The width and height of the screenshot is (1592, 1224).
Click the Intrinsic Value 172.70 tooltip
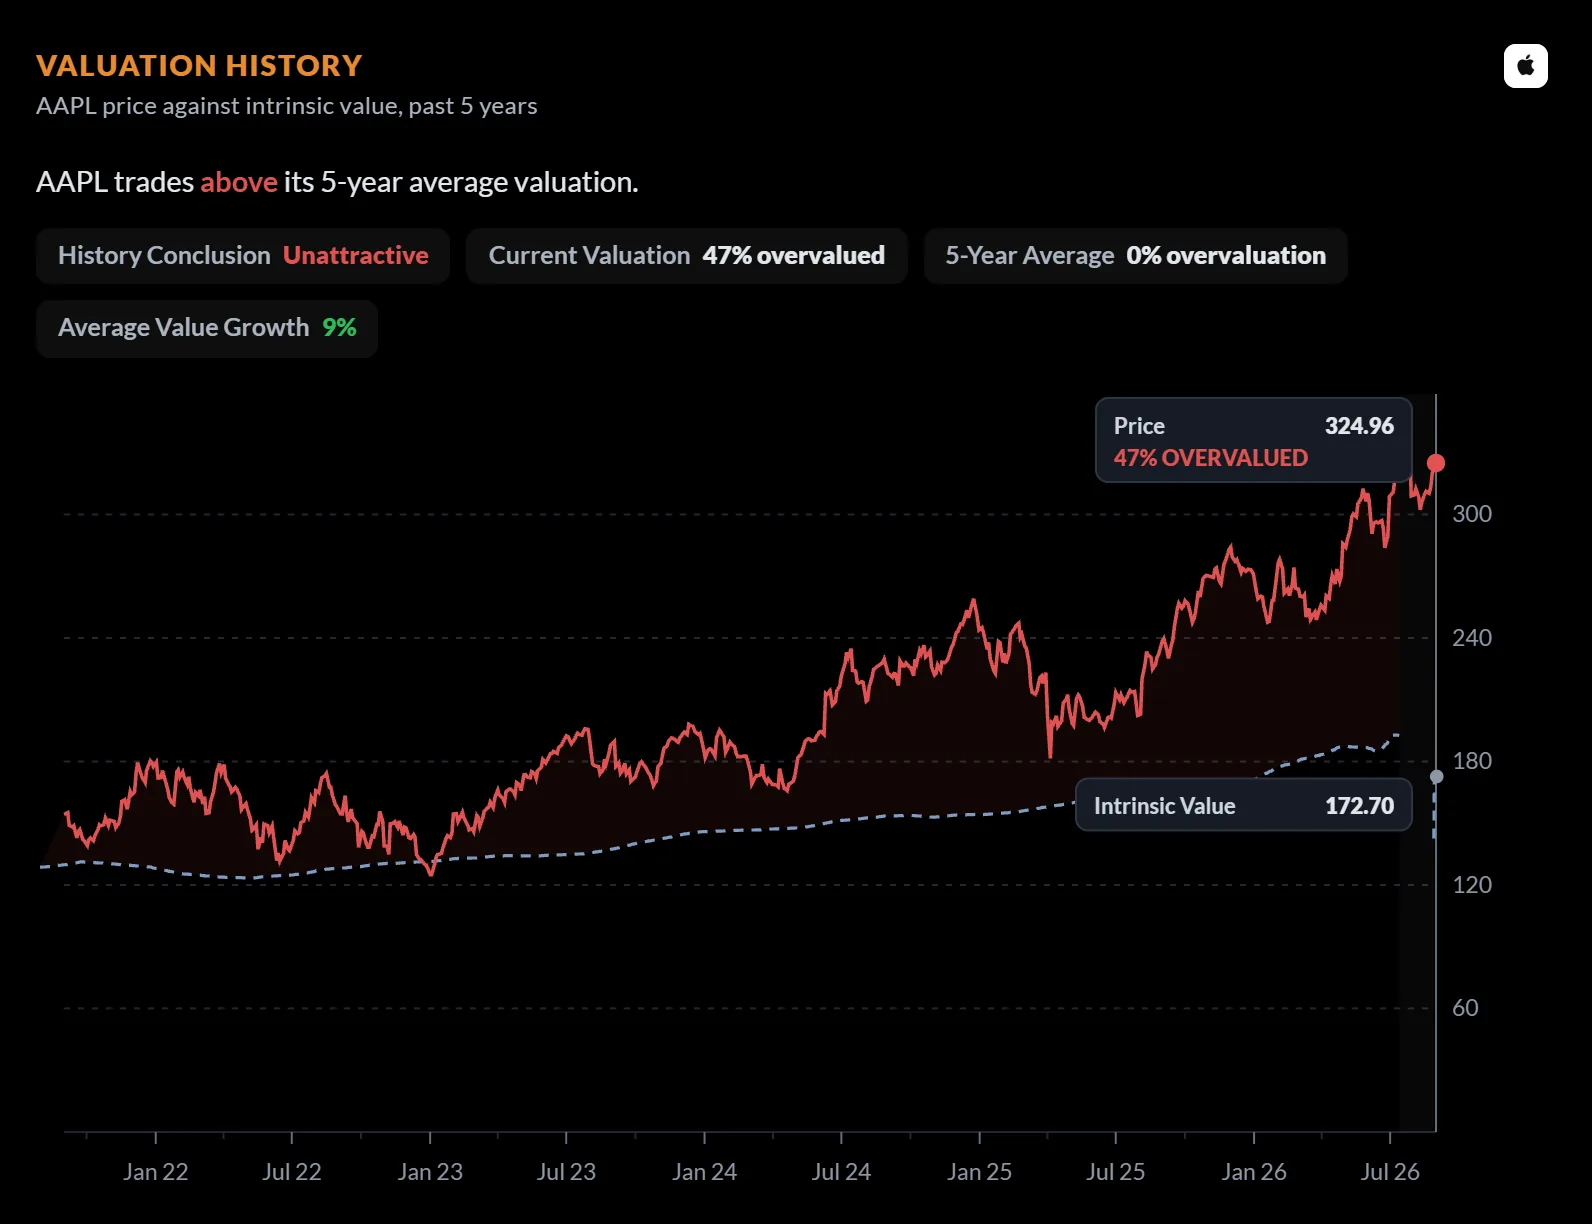point(1244,805)
